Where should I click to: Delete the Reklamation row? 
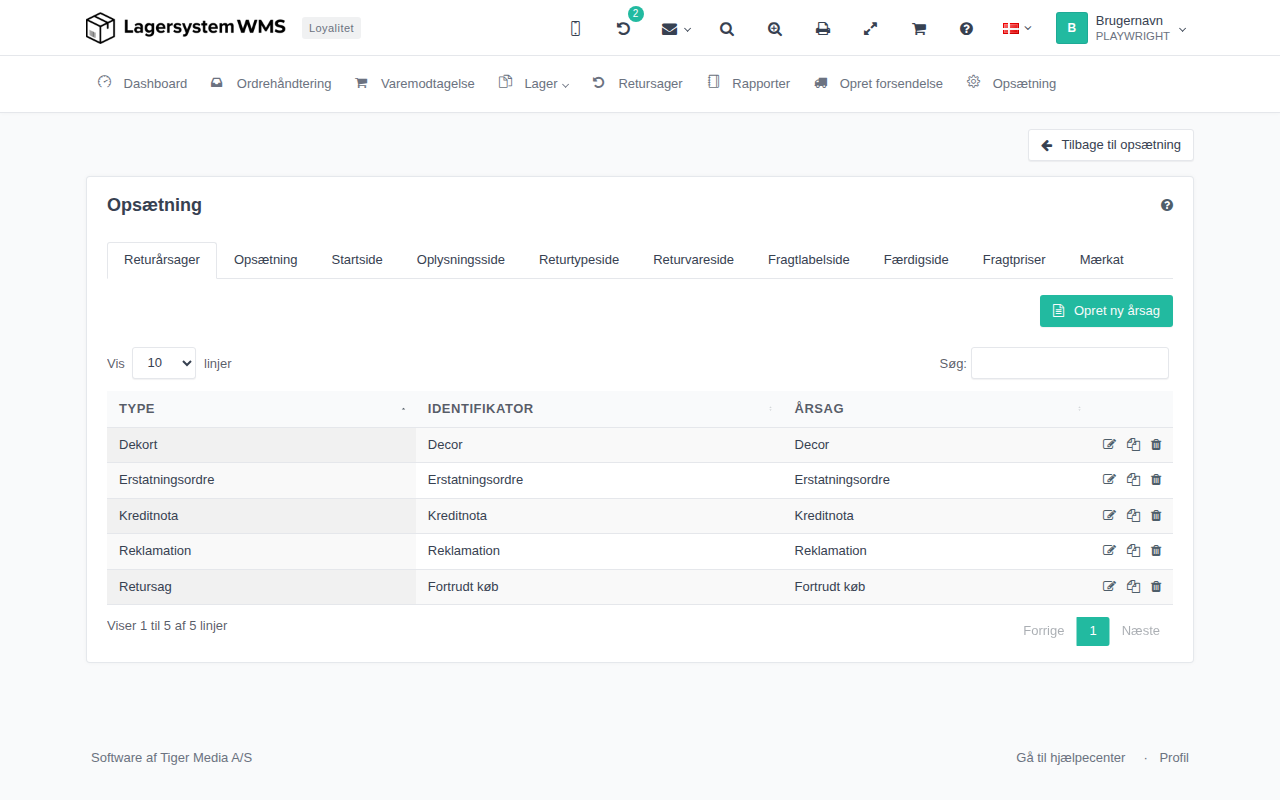(1156, 551)
